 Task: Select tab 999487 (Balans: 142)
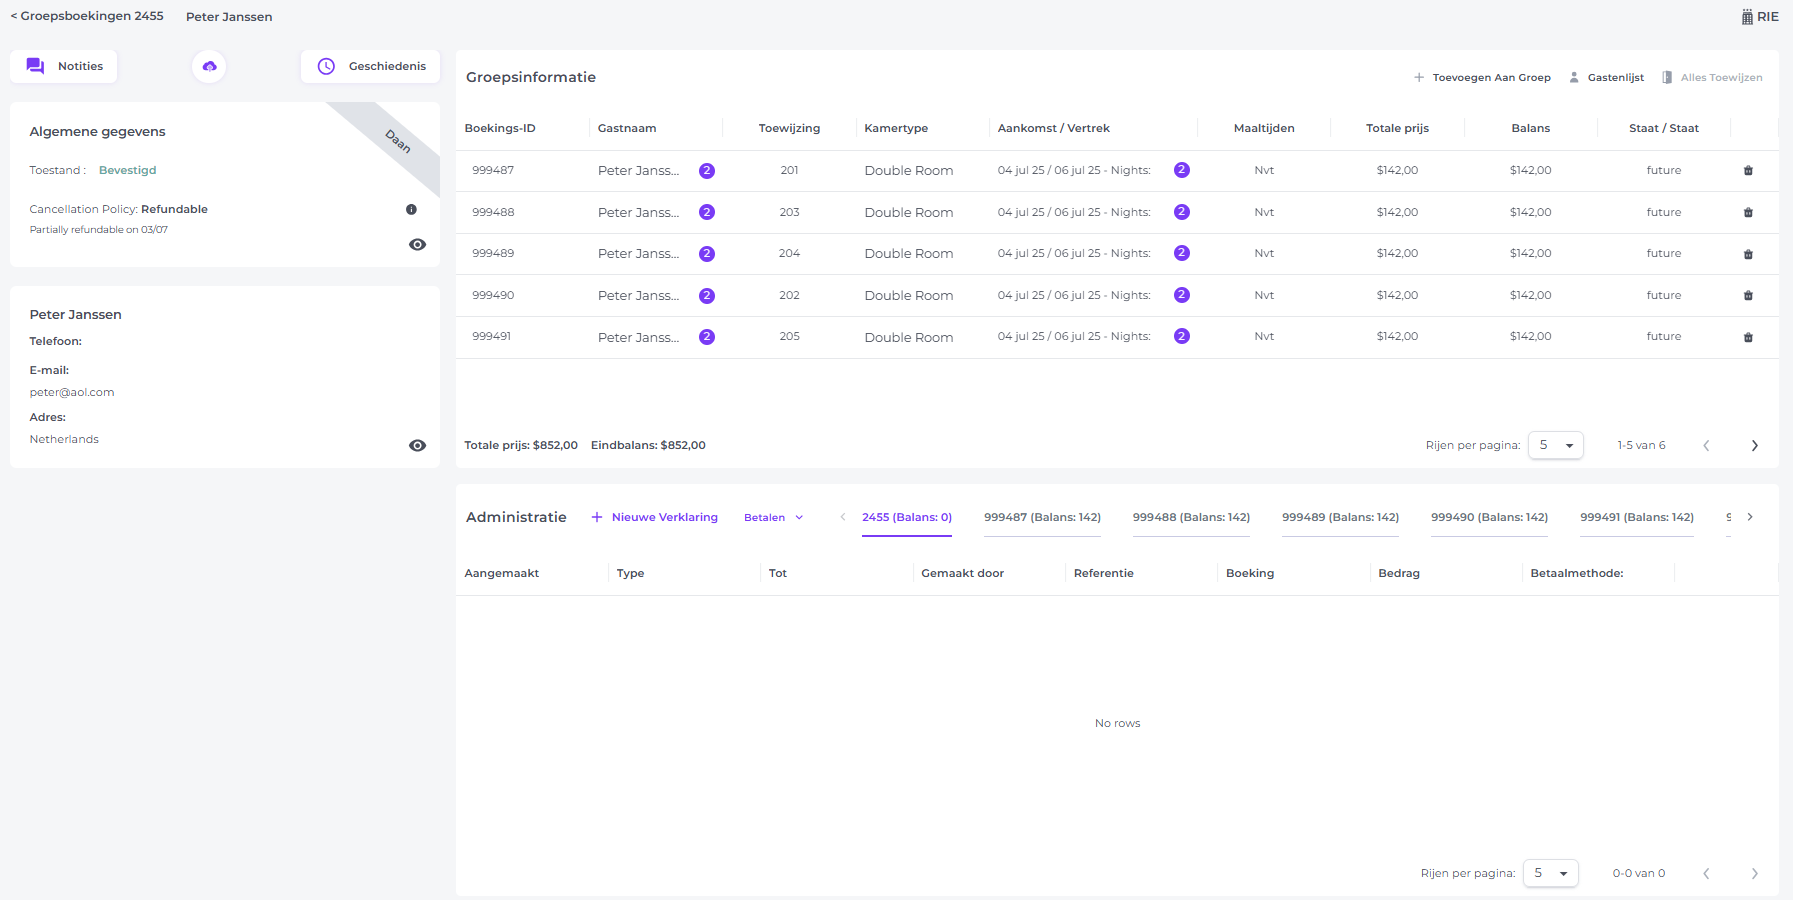pos(1042,517)
